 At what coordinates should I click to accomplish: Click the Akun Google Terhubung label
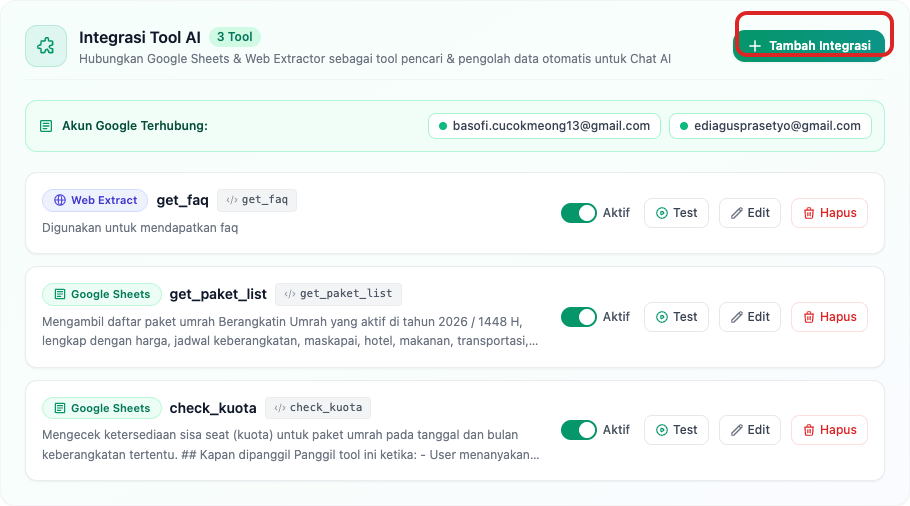click(x=135, y=126)
